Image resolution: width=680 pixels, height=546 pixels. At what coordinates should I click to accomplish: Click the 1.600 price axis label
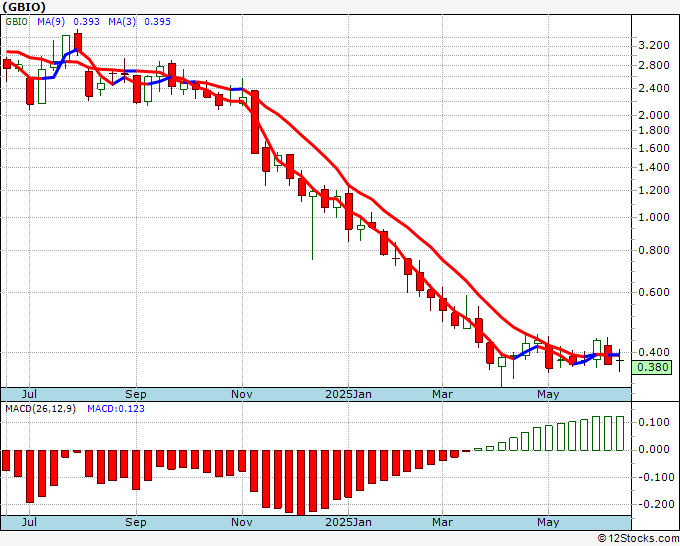654,148
